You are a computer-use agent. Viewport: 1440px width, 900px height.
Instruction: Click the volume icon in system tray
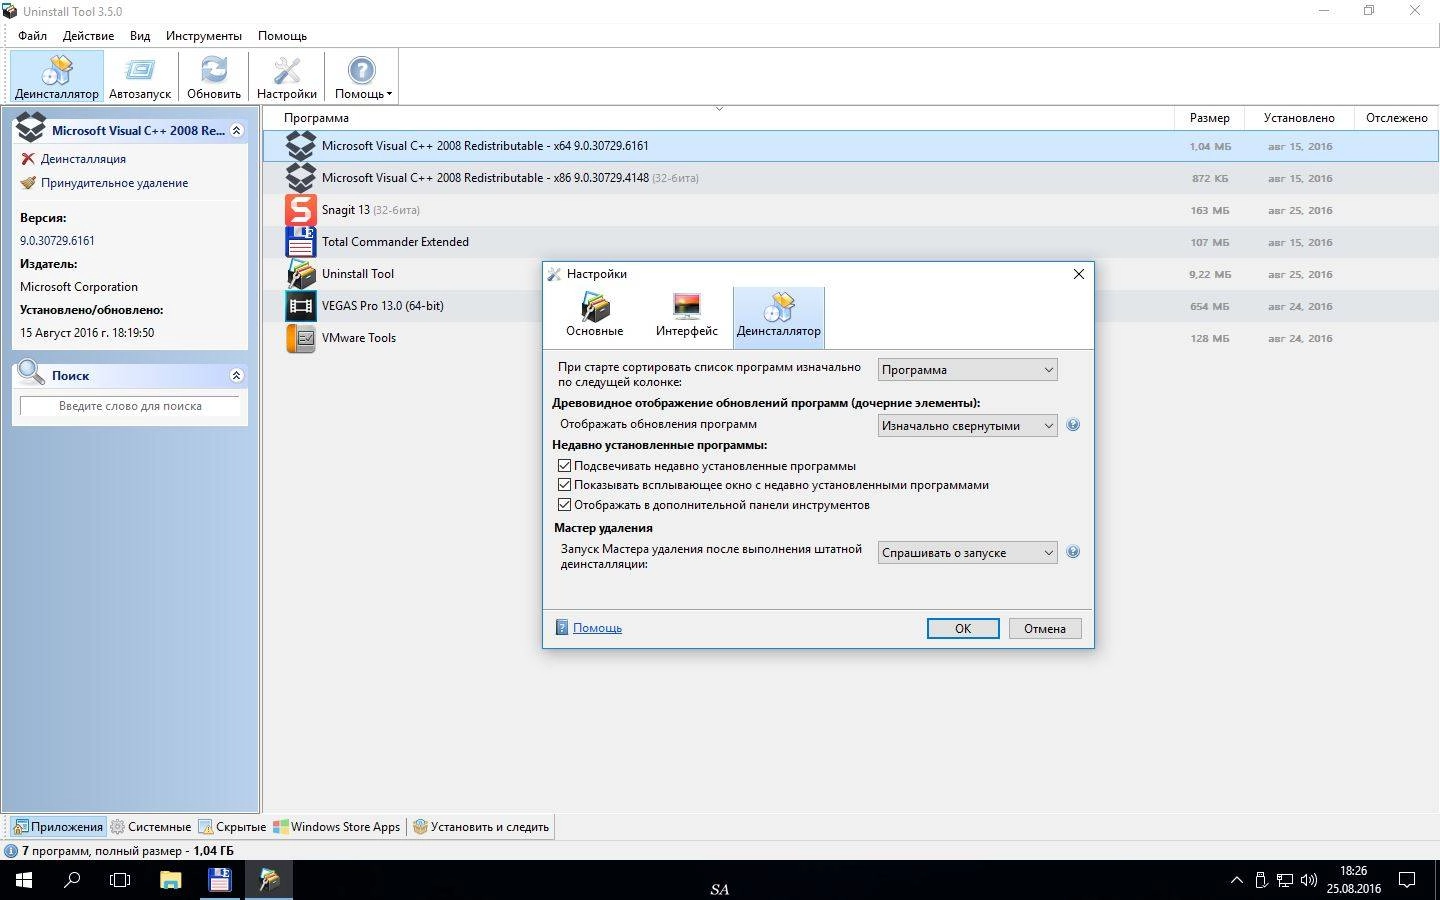1309,880
